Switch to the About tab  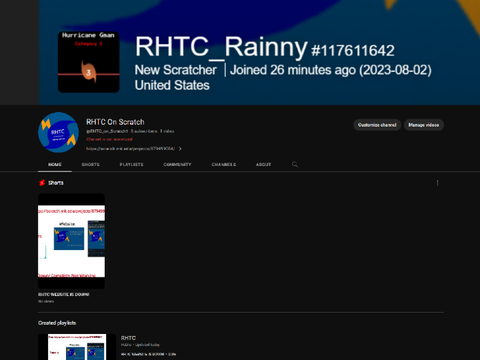click(263, 164)
